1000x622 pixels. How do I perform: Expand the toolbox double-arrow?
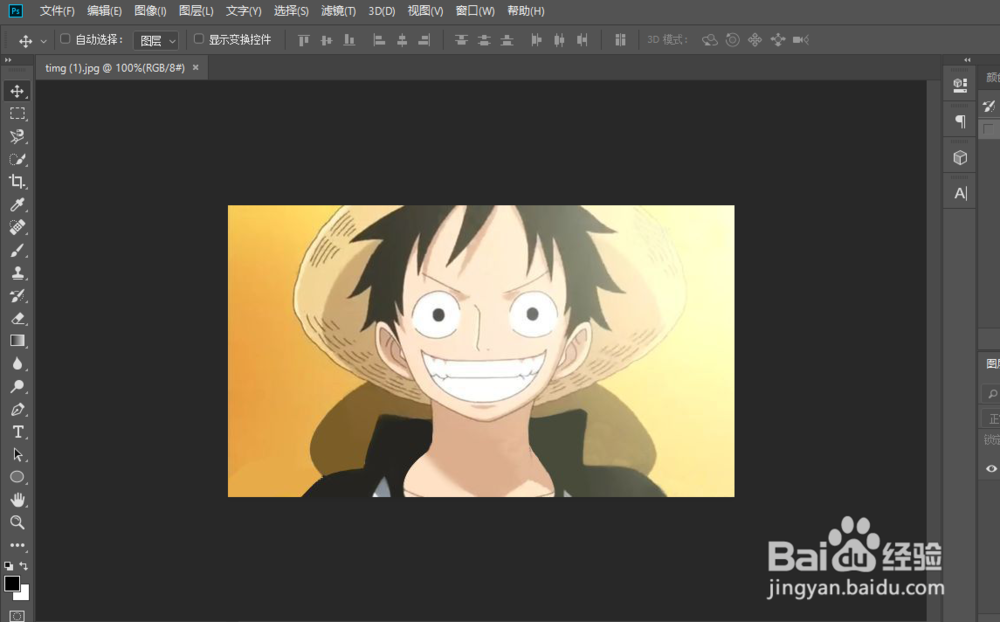coord(8,59)
